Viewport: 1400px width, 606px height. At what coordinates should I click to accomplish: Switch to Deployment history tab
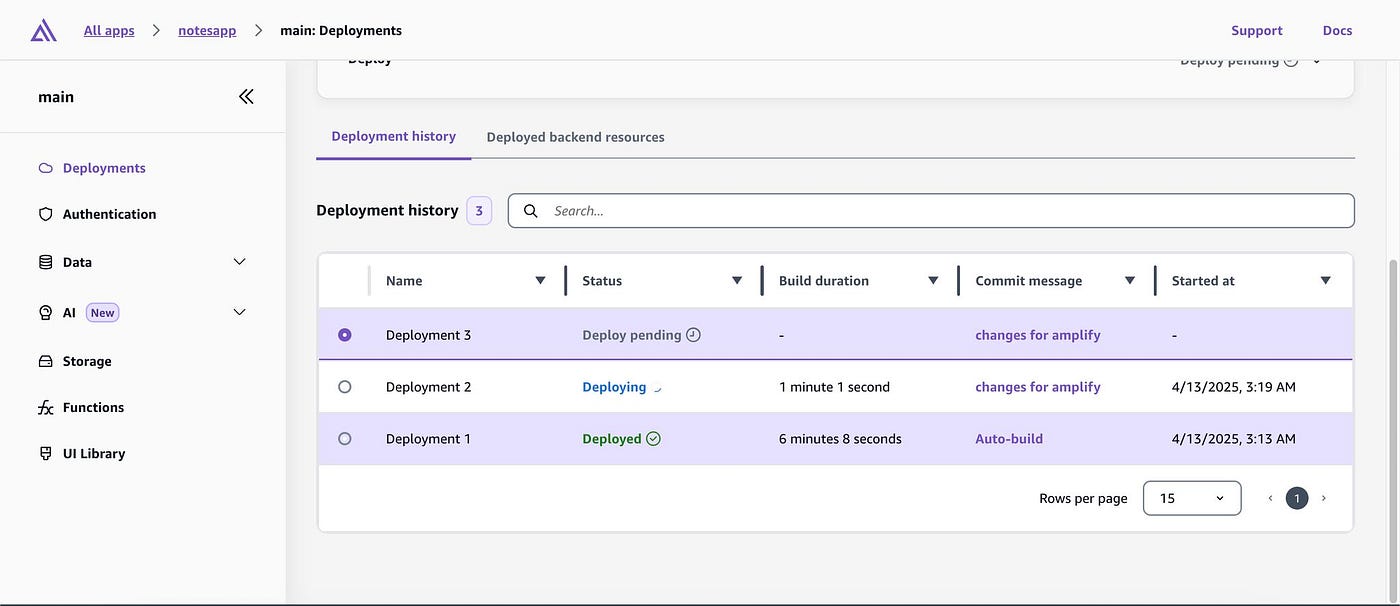[394, 137]
